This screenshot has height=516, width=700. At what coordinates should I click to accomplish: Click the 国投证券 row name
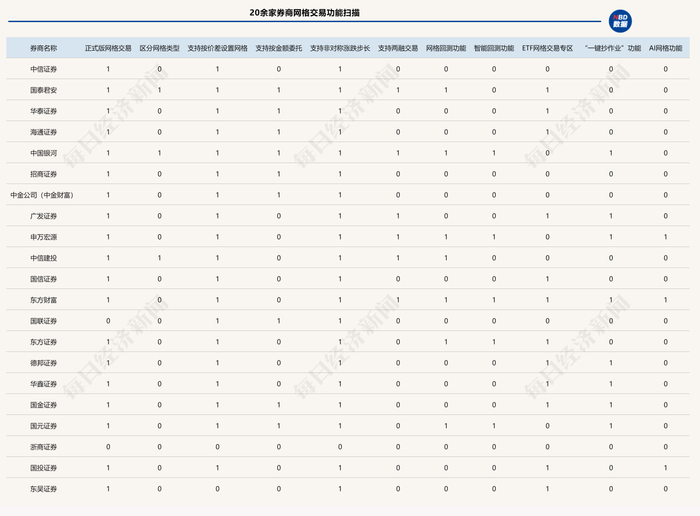pyautogui.click(x=43, y=468)
